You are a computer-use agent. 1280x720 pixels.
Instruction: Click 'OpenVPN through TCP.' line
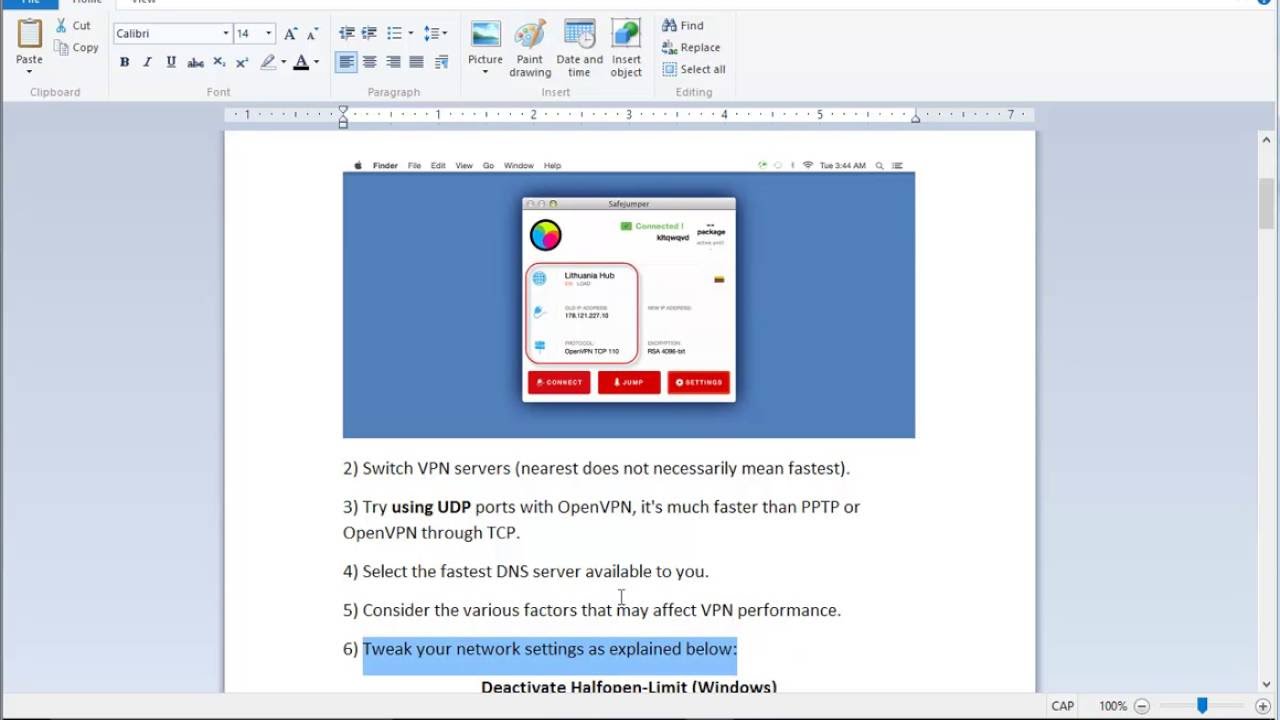(x=431, y=533)
